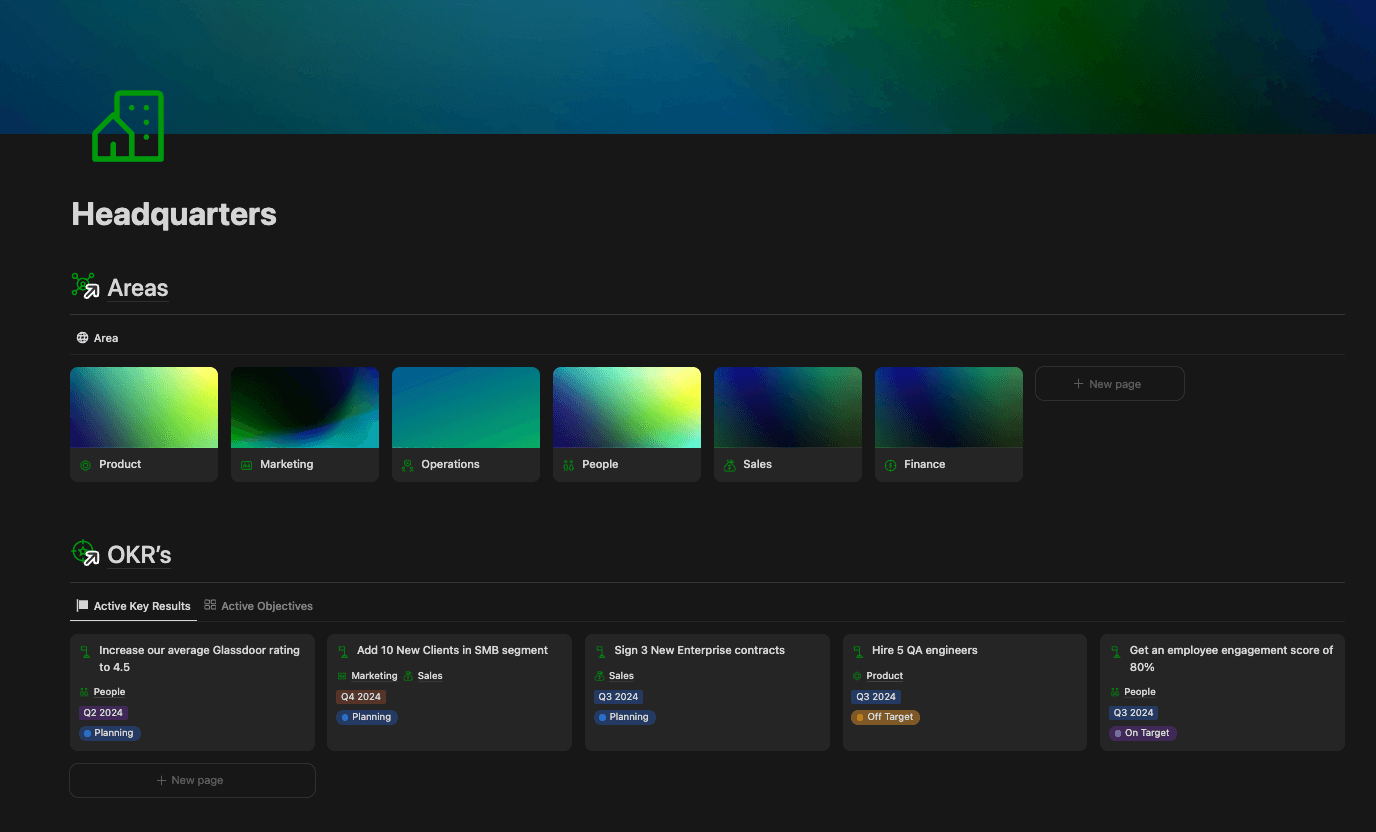Click the Off Target status tag
This screenshot has height=832, width=1376.
[884, 717]
